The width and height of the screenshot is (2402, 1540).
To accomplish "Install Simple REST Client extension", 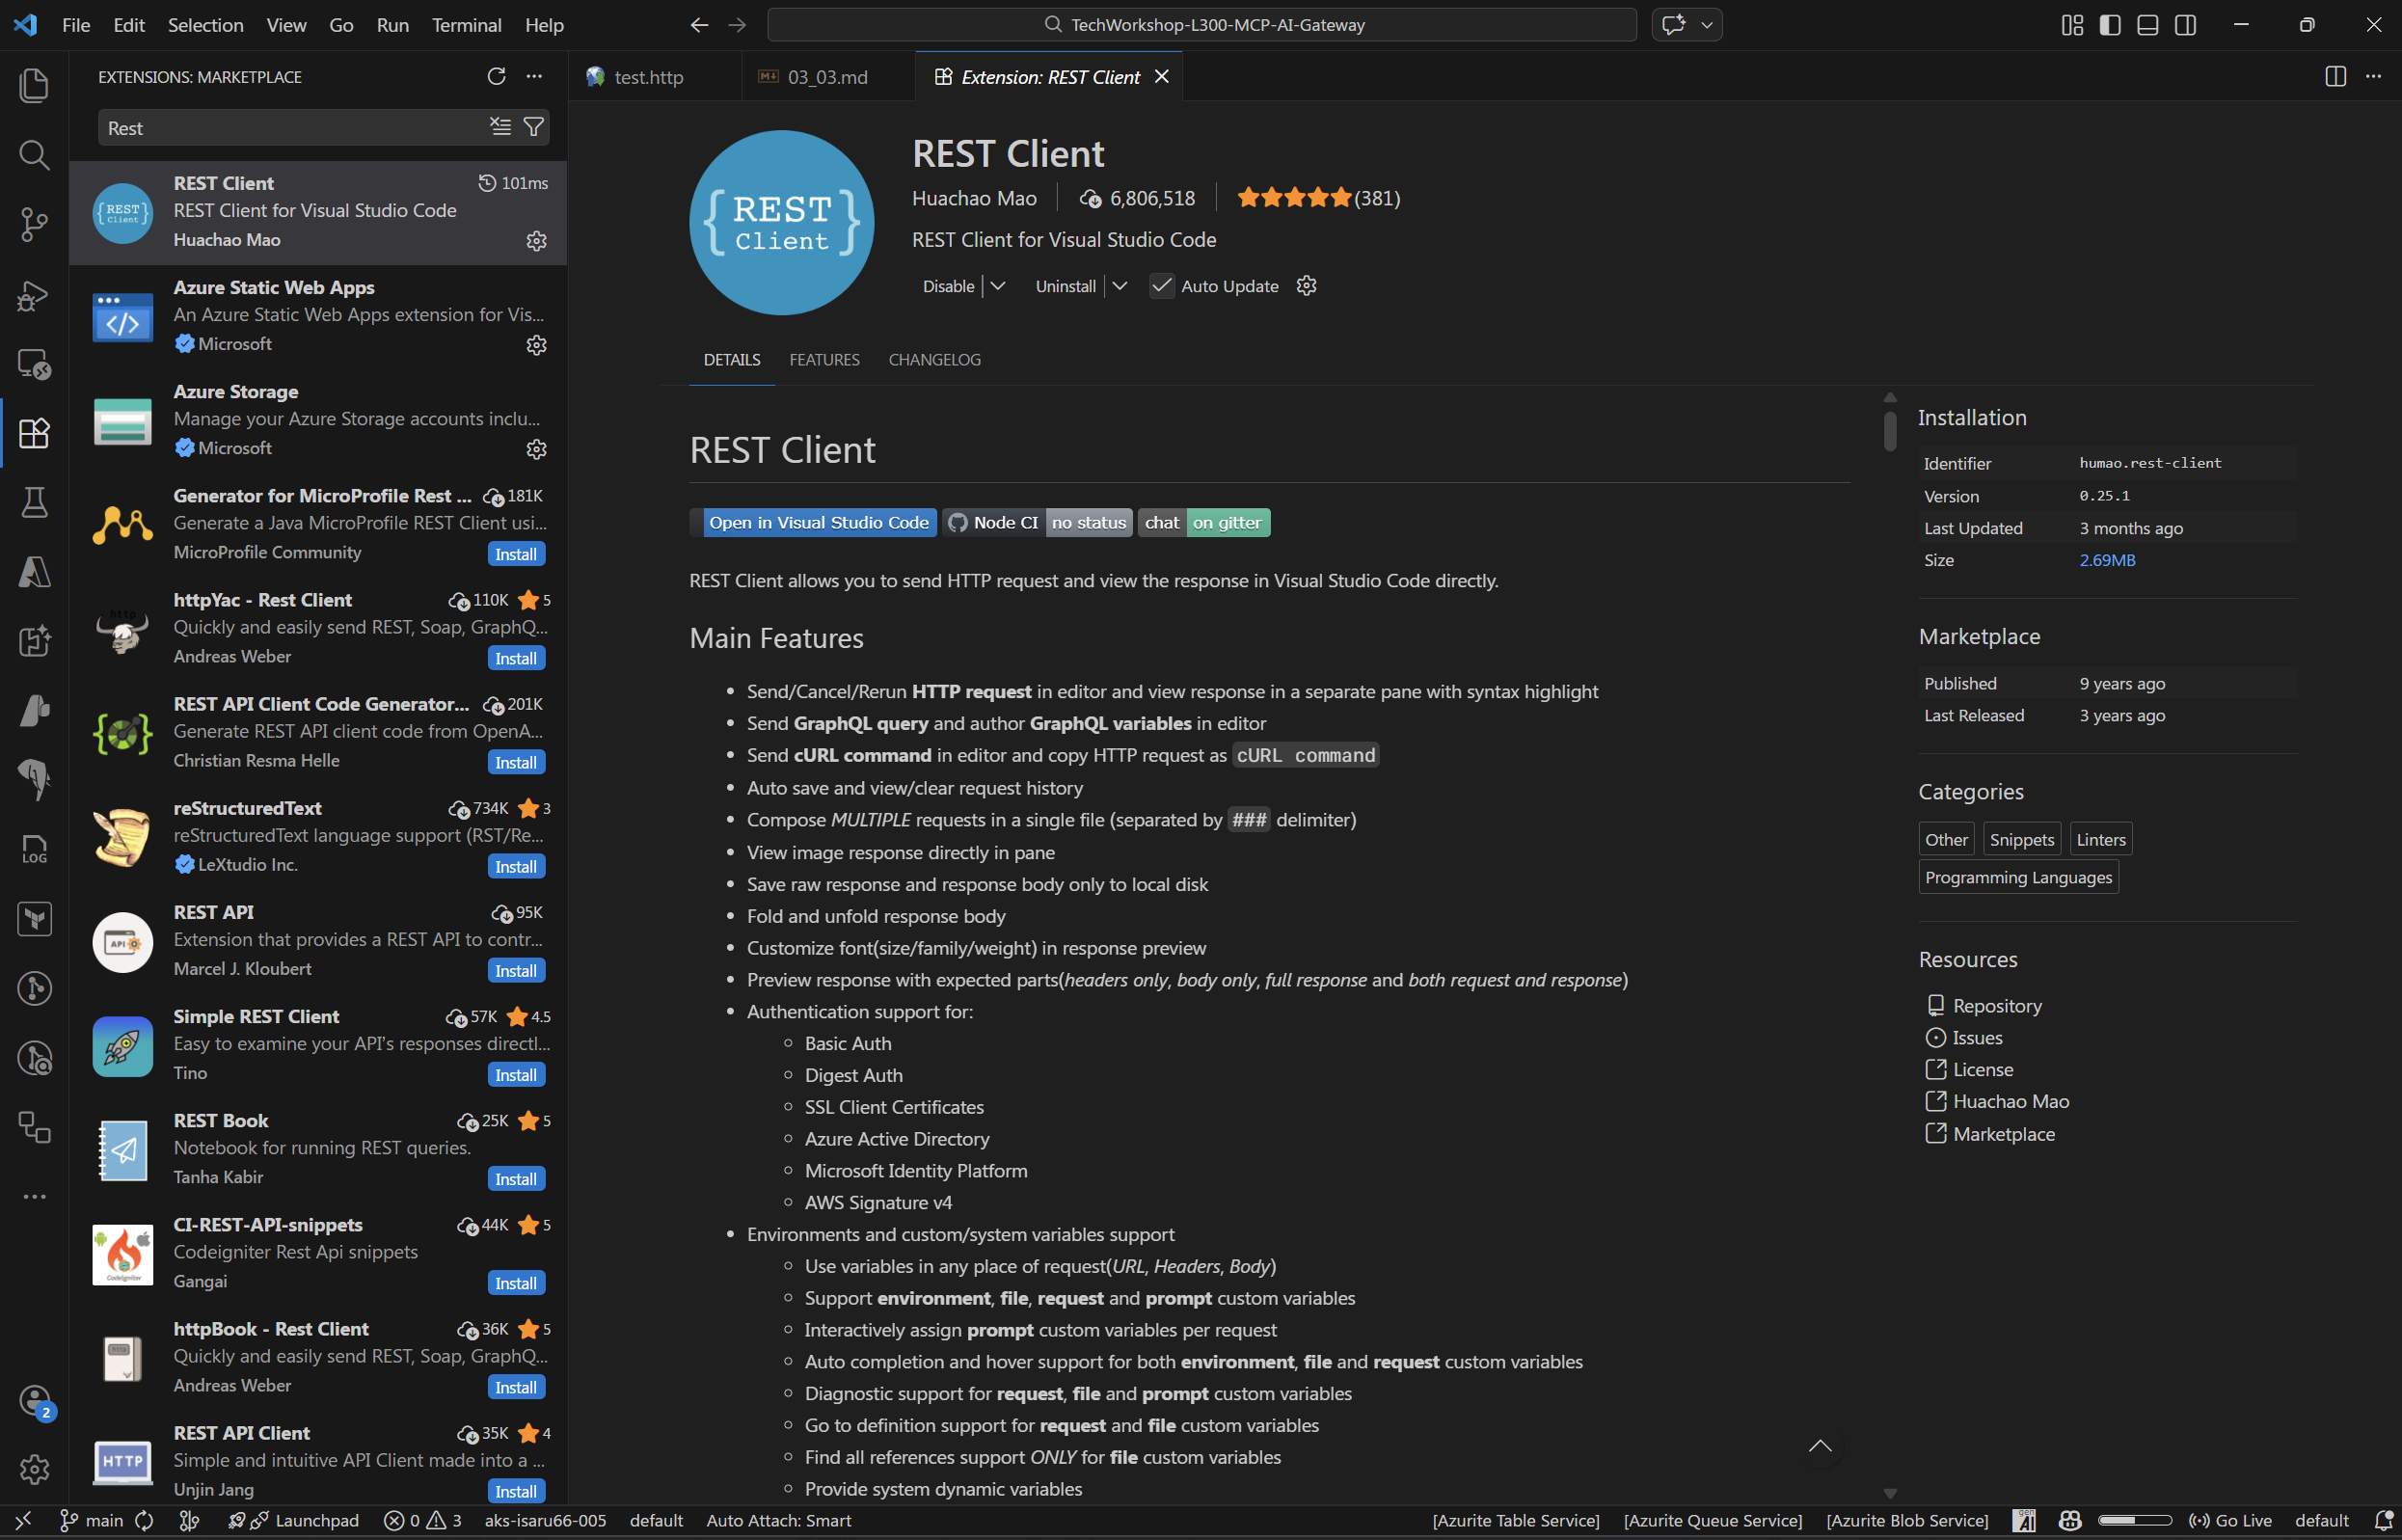I will coord(516,1075).
